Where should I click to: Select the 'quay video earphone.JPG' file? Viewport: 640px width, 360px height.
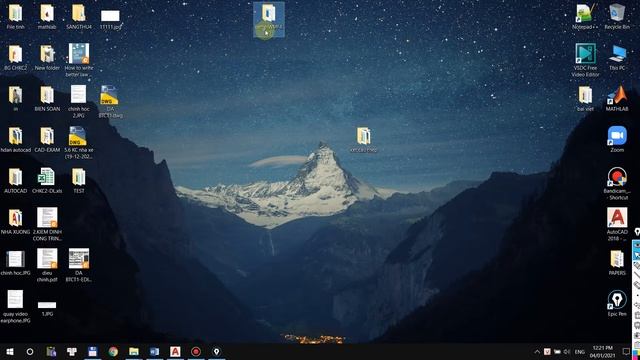[16, 307]
